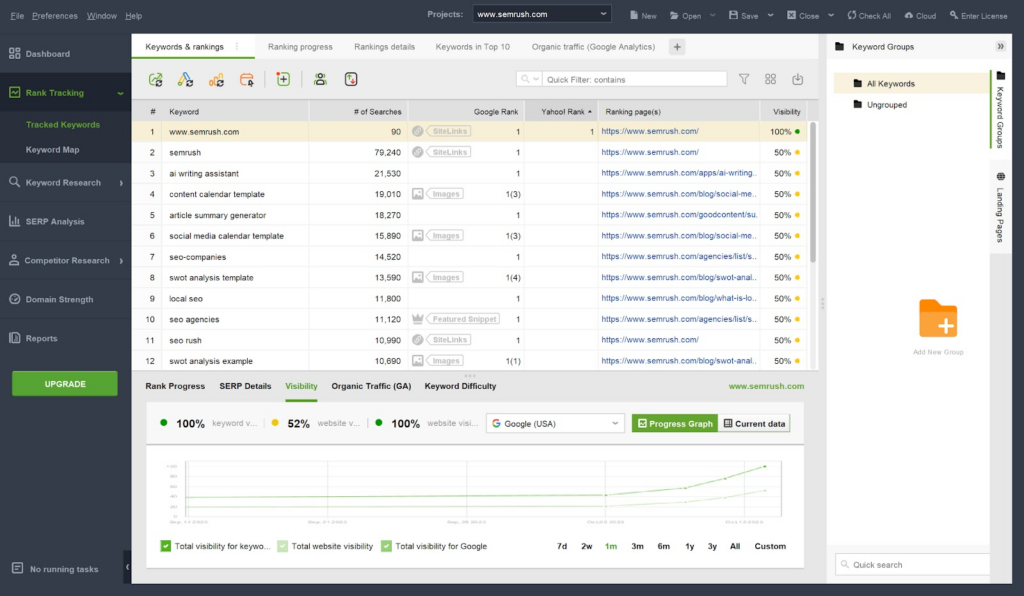Viewport: 1024px width, 596px height.
Task: Click the Add New Group folder icon
Action: pyautogui.click(x=938, y=319)
